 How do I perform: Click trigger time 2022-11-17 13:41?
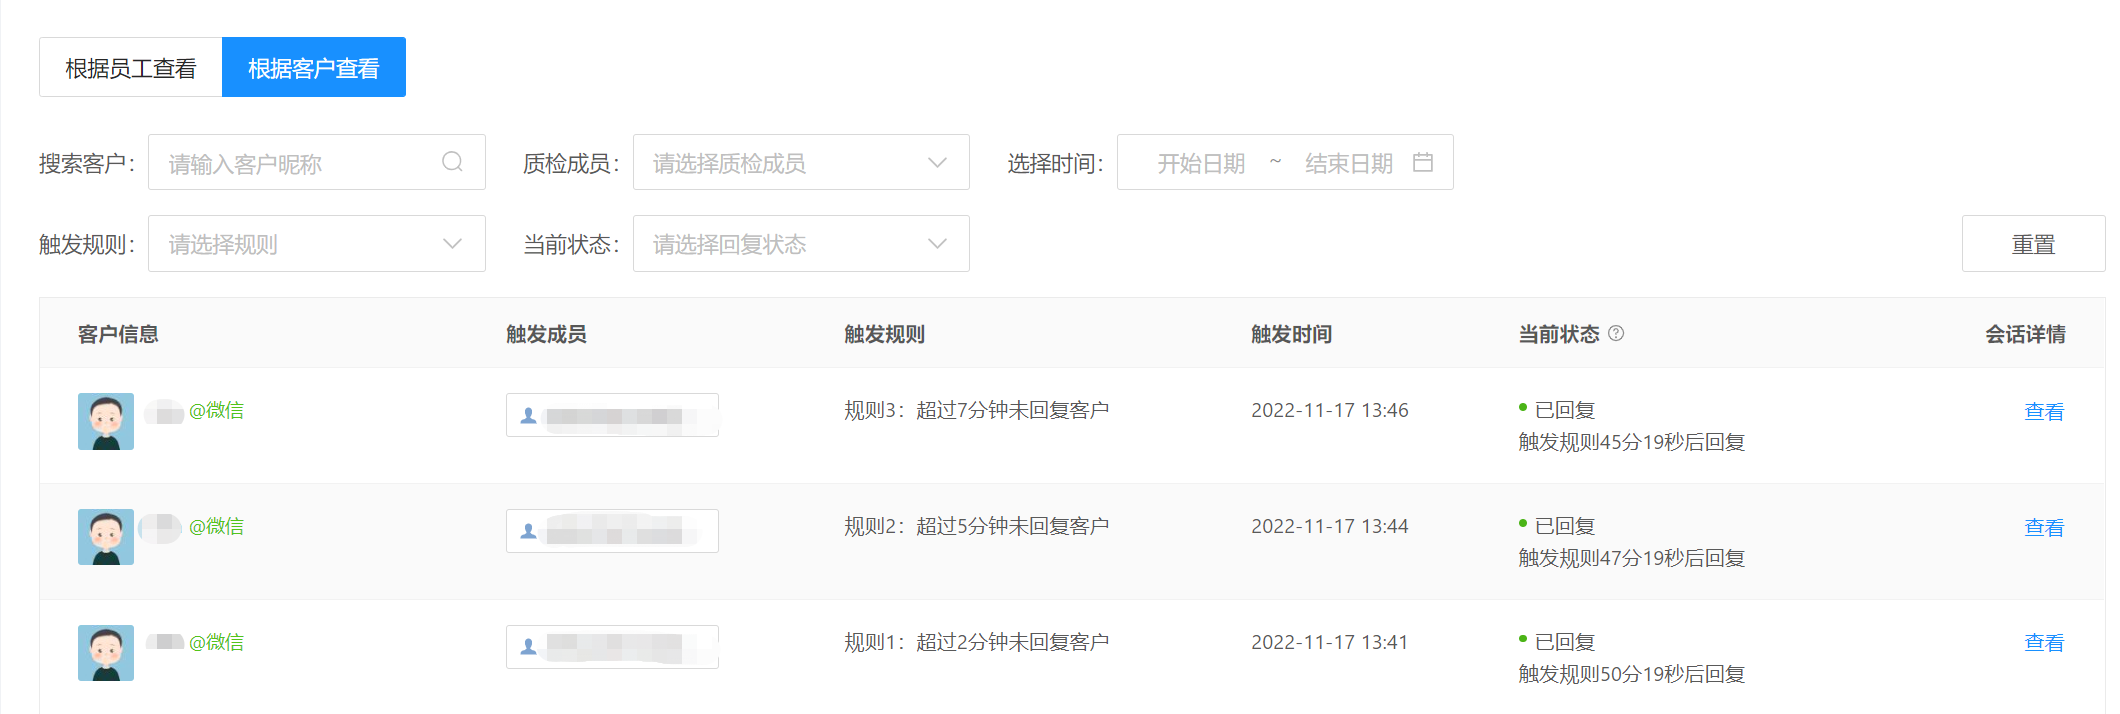(1330, 642)
